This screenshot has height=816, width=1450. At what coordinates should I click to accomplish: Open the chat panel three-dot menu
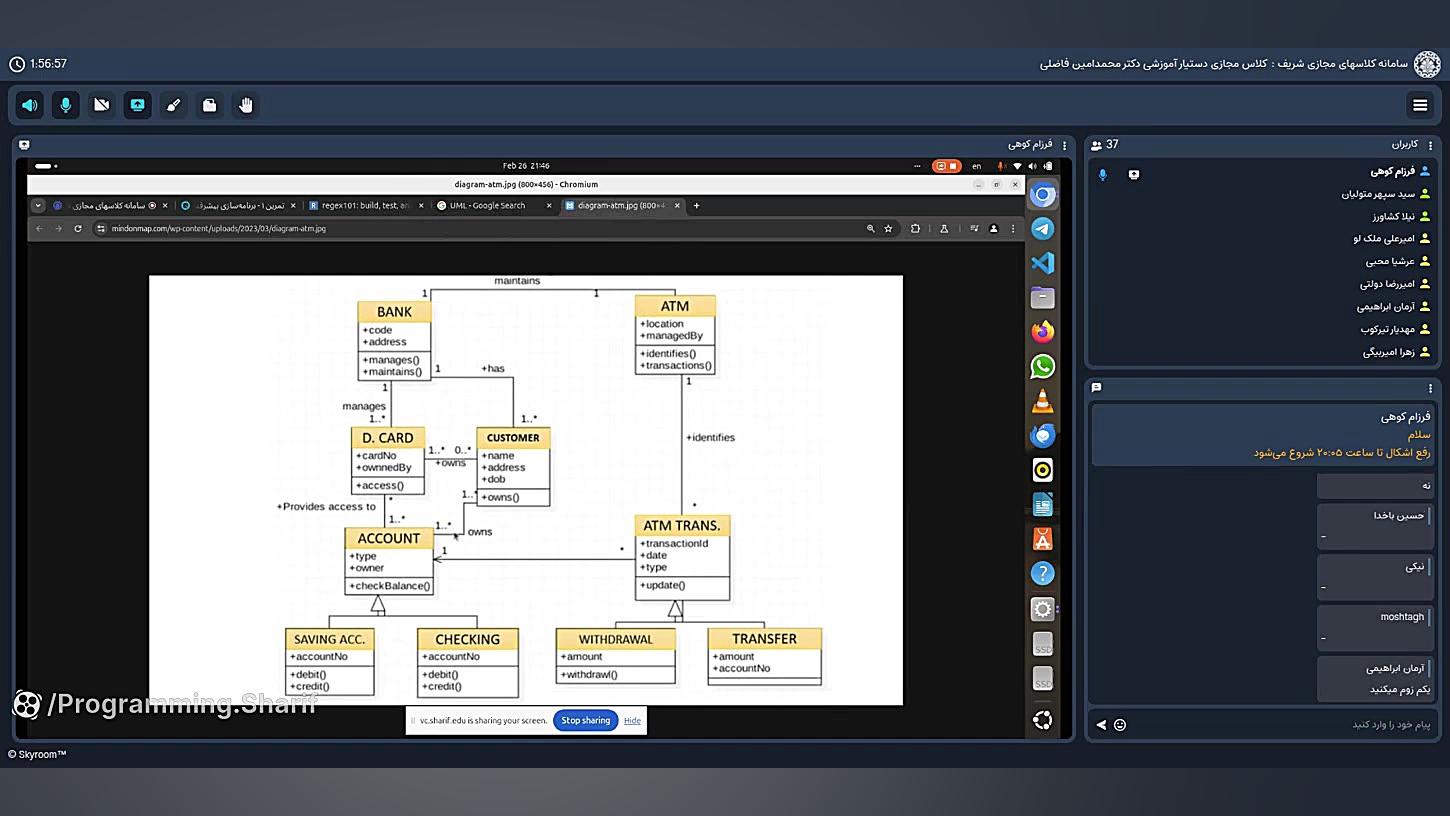[x=1430, y=388]
